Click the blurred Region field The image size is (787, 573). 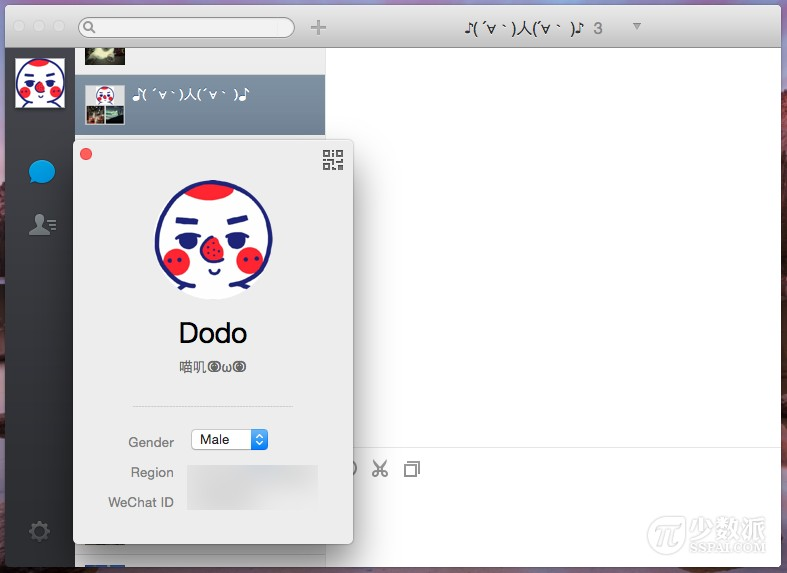252,473
